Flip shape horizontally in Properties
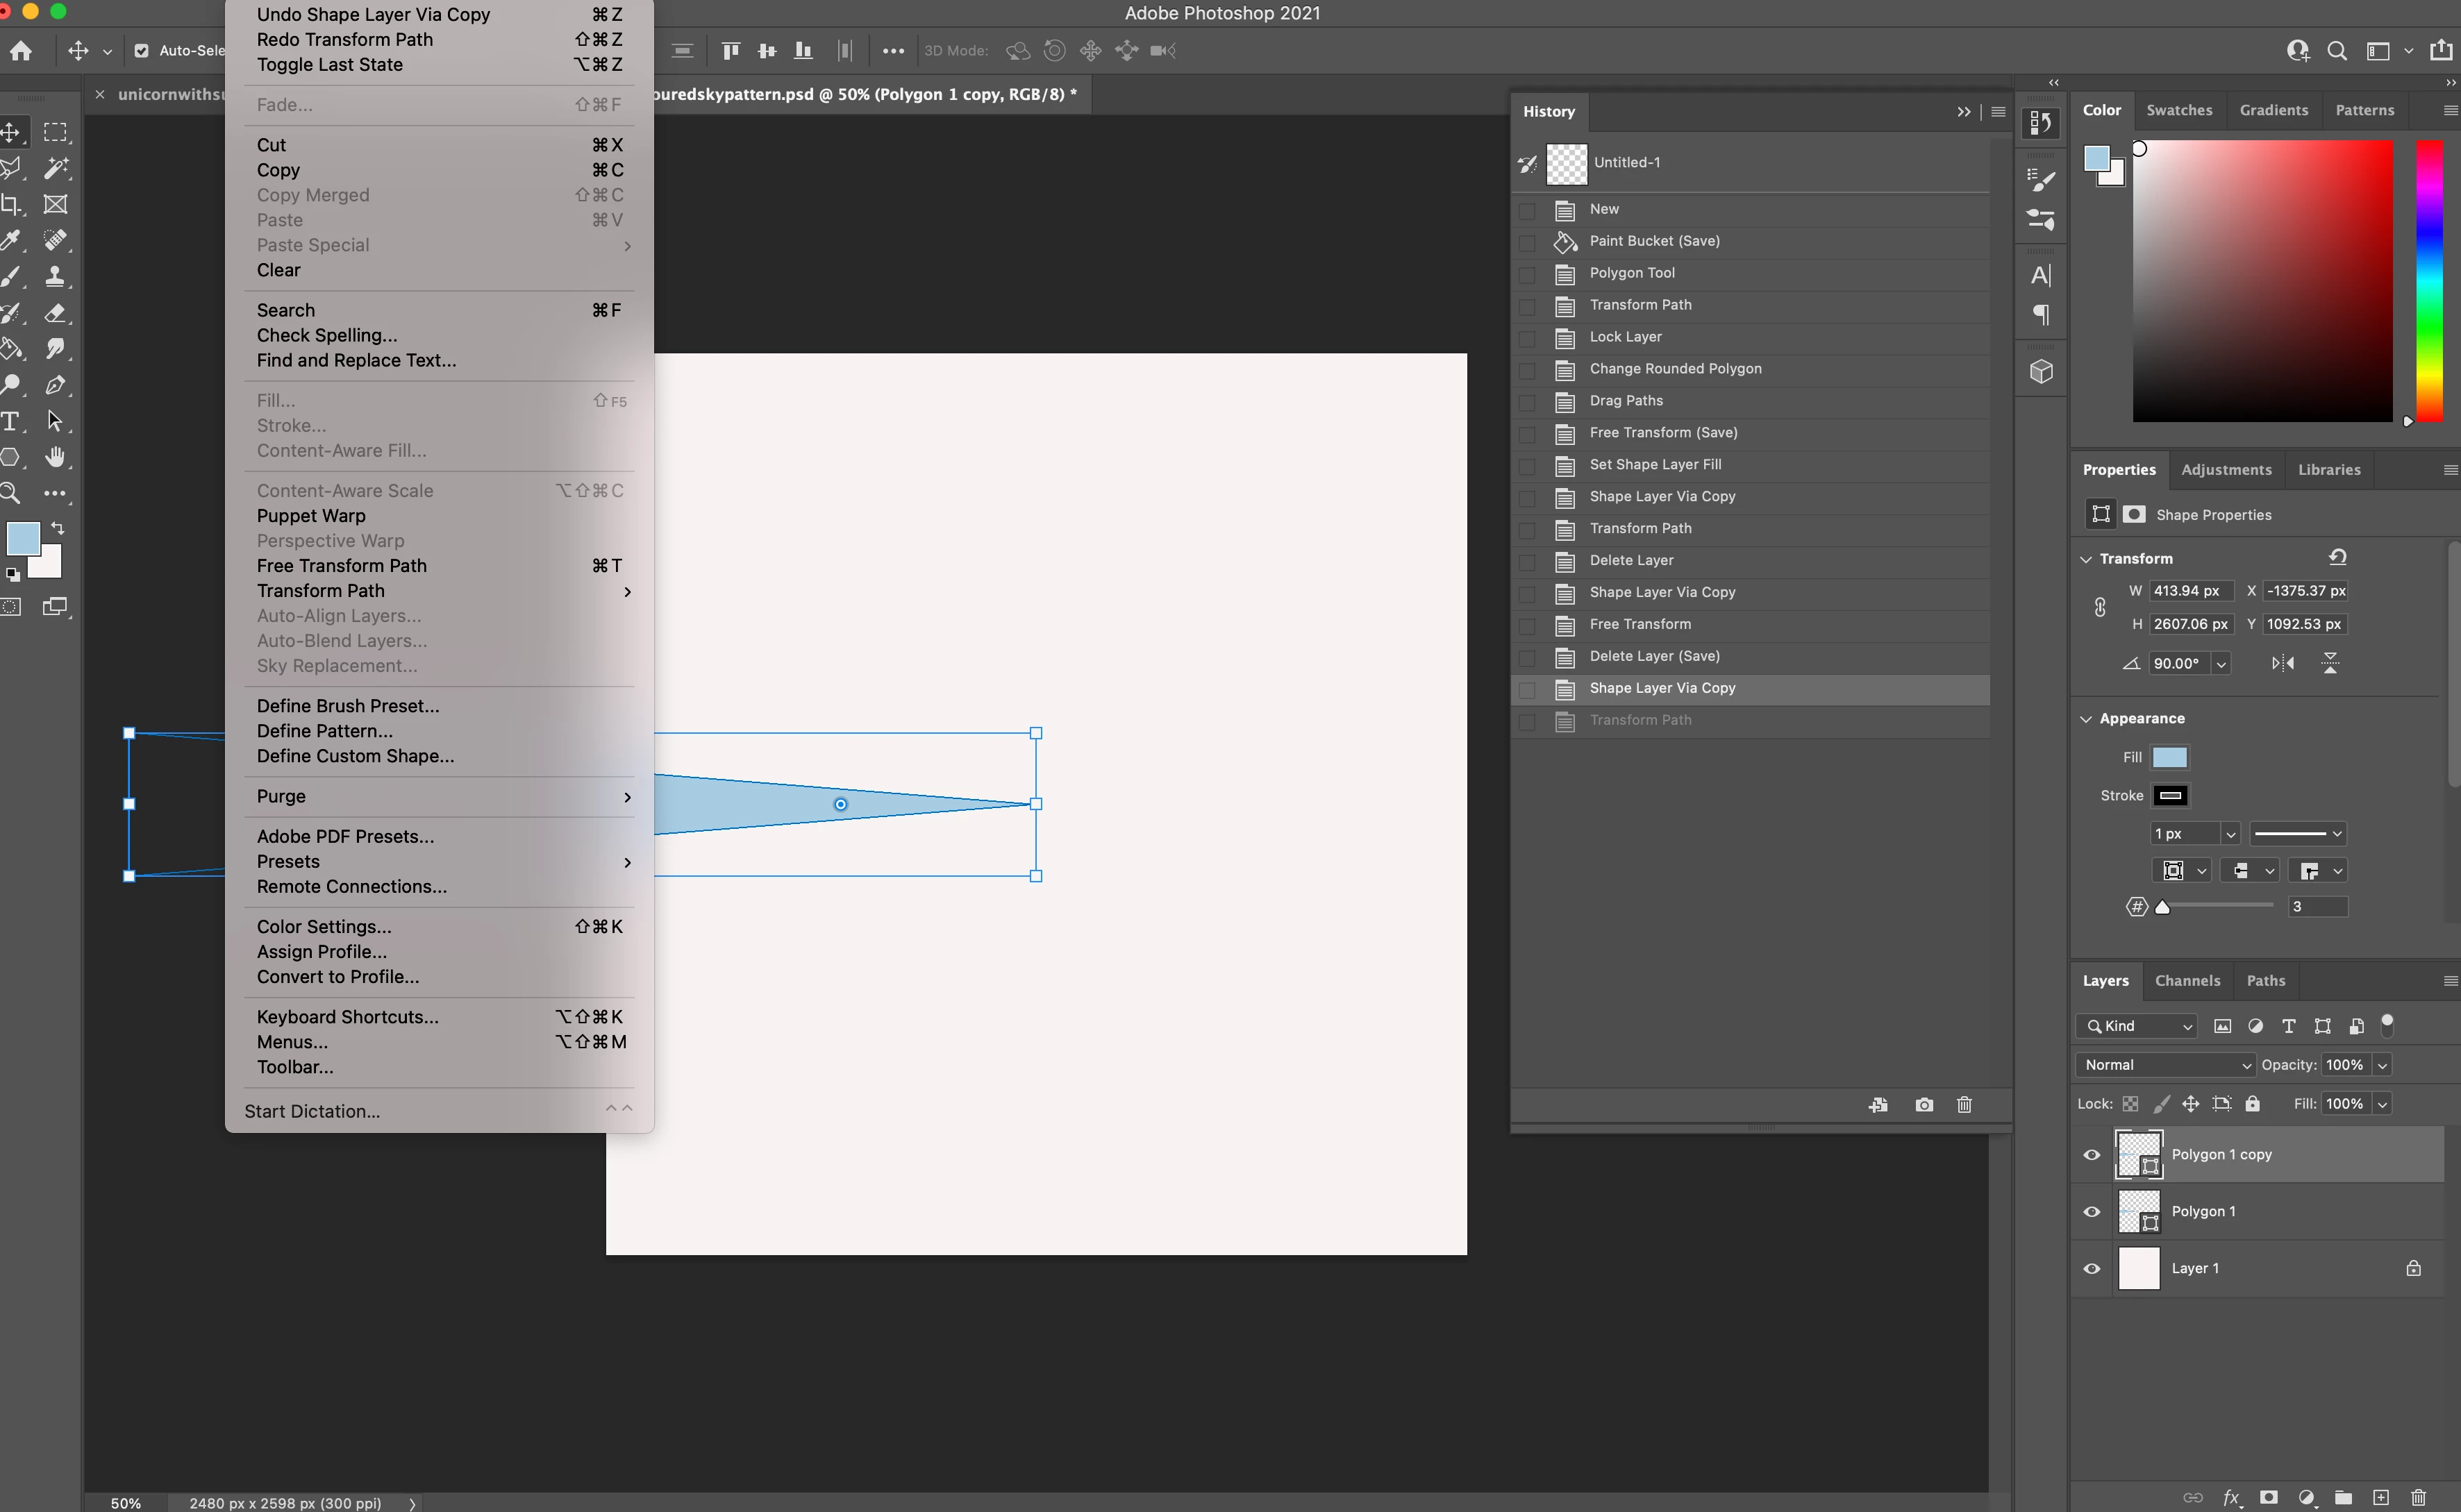The width and height of the screenshot is (2461, 1512). pyautogui.click(x=2282, y=663)
